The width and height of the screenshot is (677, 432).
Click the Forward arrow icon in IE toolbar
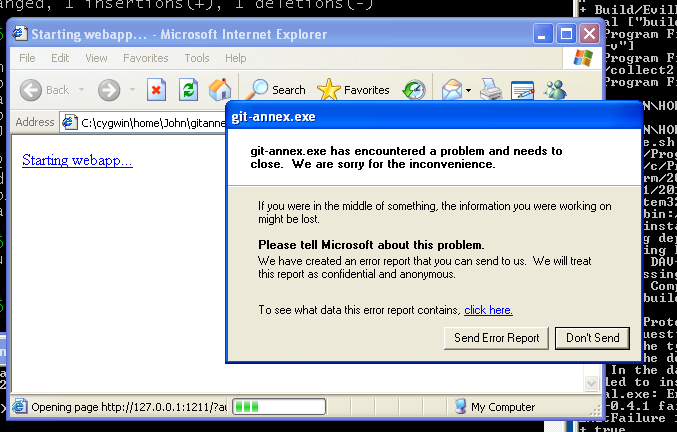(x=109, y=90)
